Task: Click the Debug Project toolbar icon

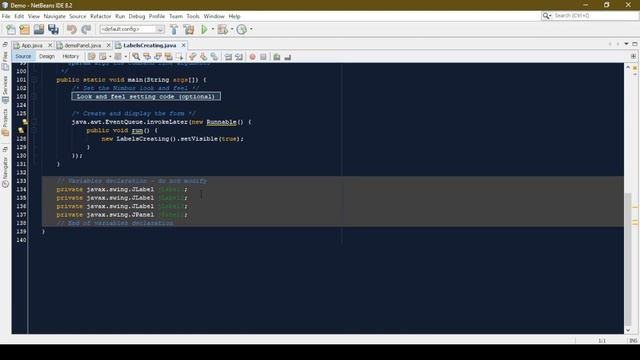Action: coord(222,29)
